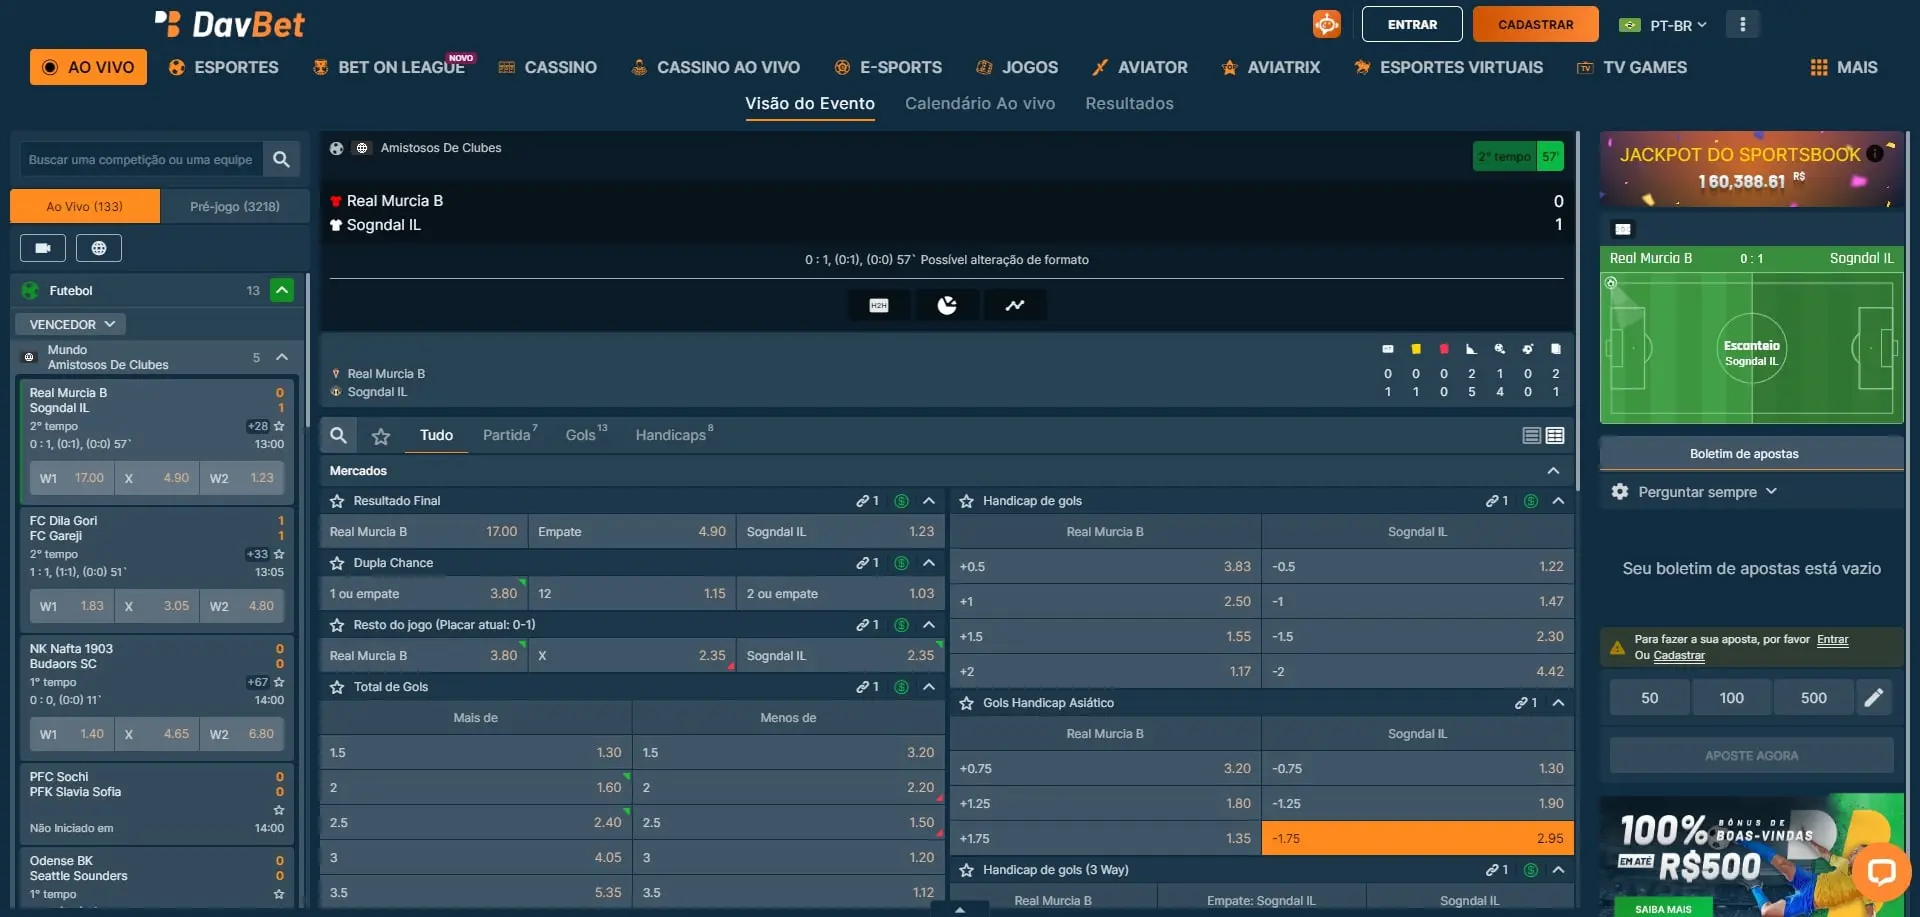Click the search magnifier in the left sidebar
Viewport: 1920px width, 917px height.
point(281,159)
